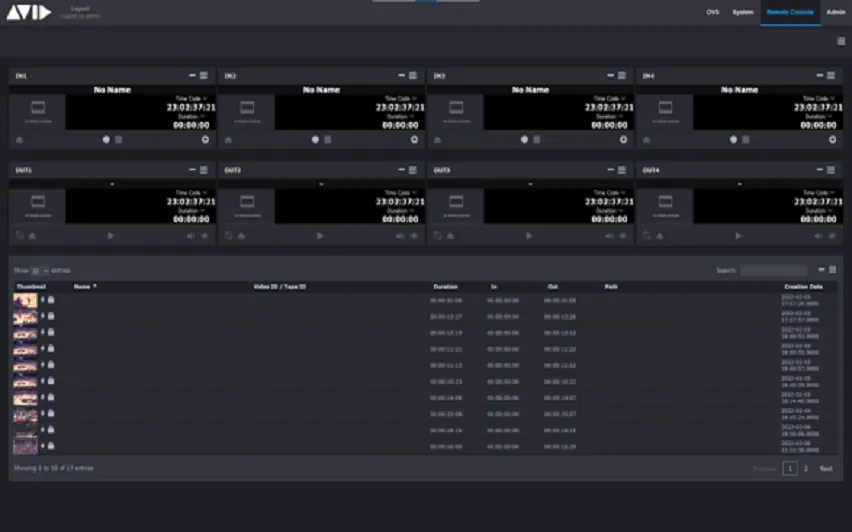852x532 pixels.
Task: Toggle the loop icon in OUT1 panel
Action: point(20,235)
